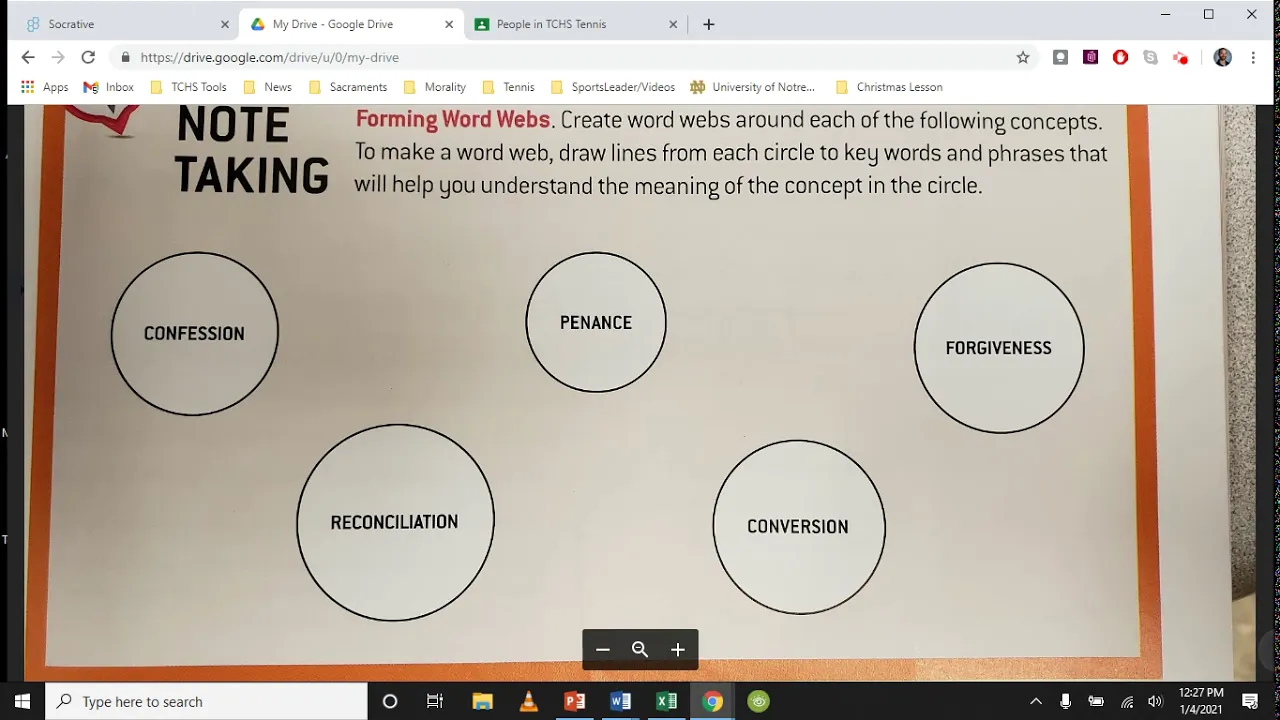
Task: Open the Chrome three-dot menu
Action: (1253, 57)
